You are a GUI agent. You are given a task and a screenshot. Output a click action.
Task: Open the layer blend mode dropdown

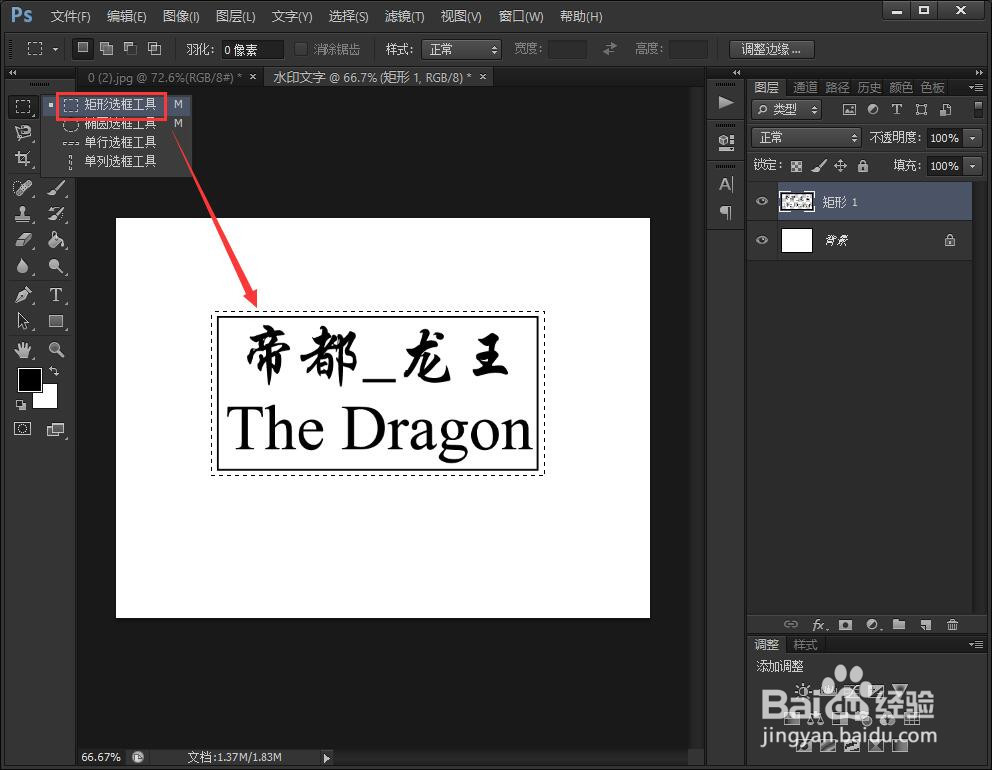click(x=806, y=138)
